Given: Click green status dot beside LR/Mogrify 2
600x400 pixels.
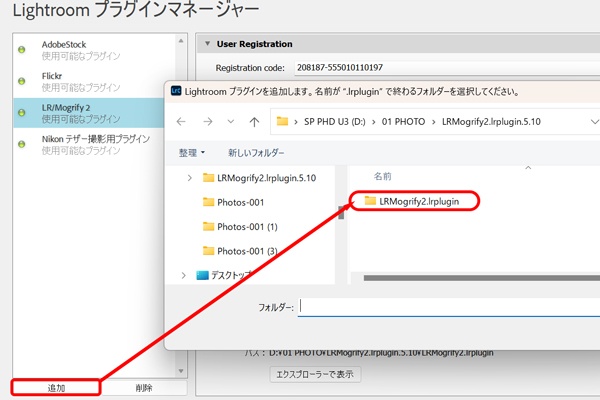Looking at the screenshot, I should pos(22,113).
